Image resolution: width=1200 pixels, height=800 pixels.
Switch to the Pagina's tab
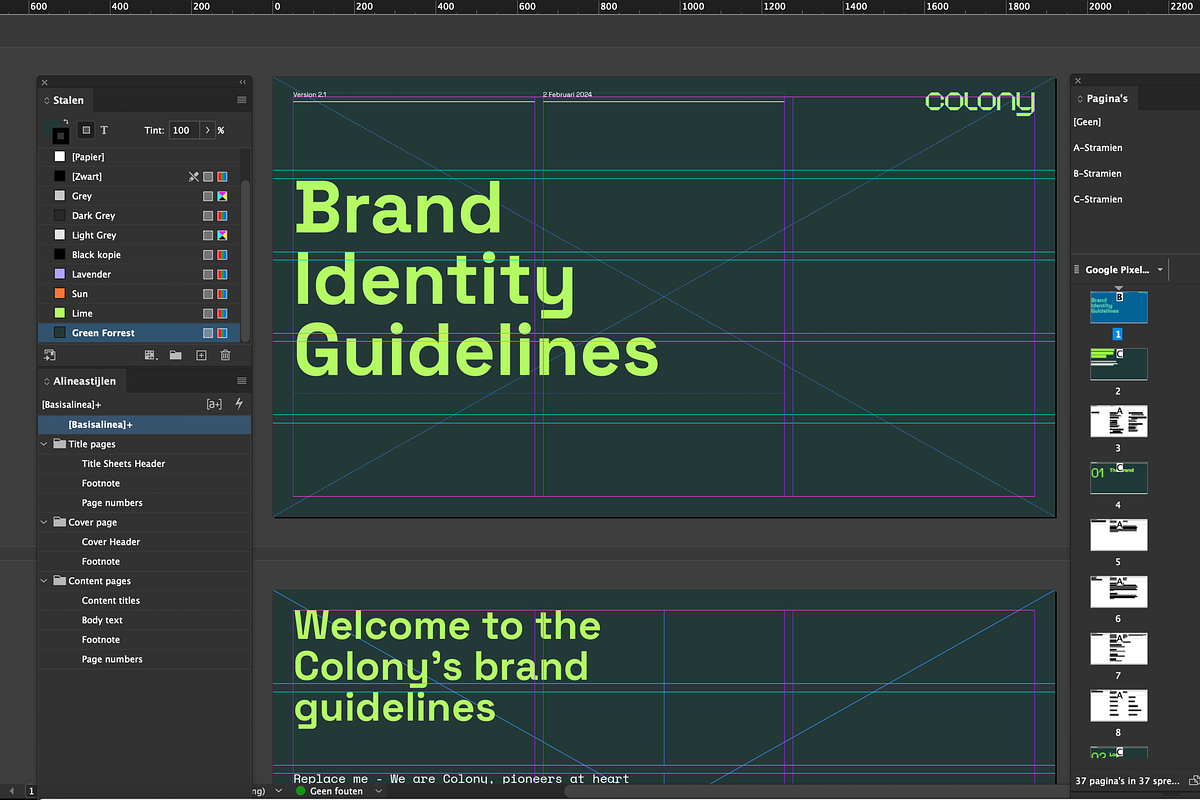(x=1104, y=98)
